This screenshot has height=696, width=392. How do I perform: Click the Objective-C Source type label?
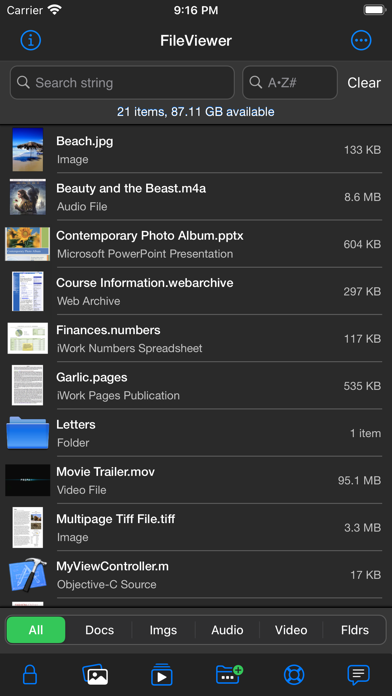tap(107, 585)
